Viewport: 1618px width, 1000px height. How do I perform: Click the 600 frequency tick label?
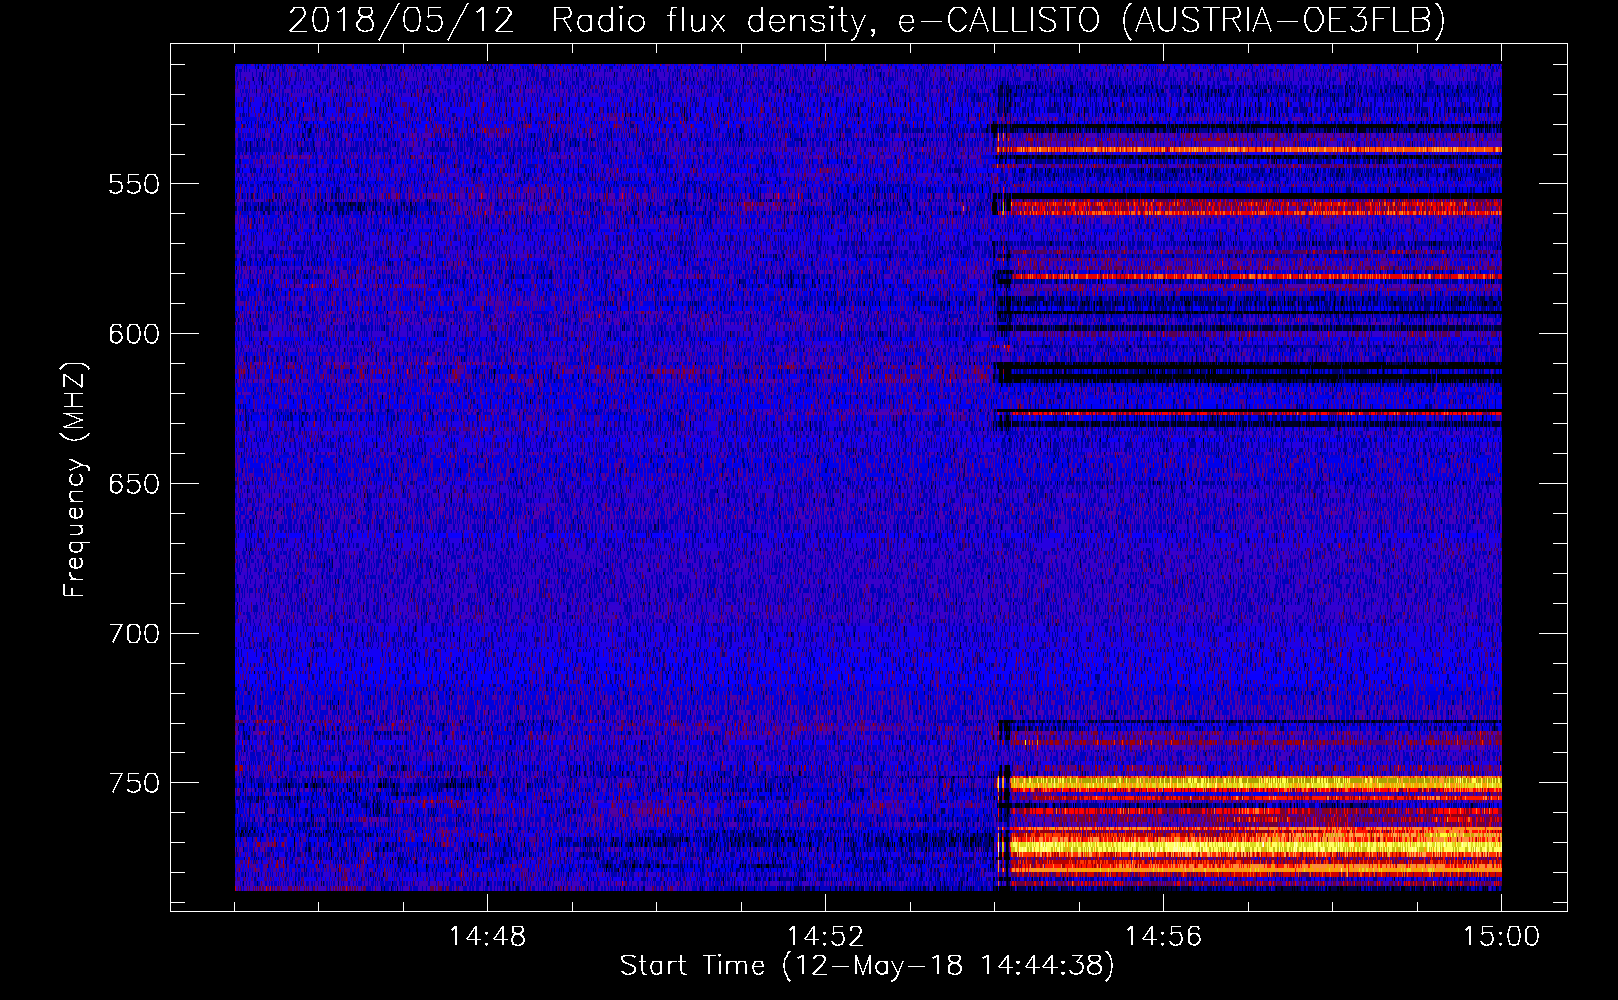coord(133,335)
